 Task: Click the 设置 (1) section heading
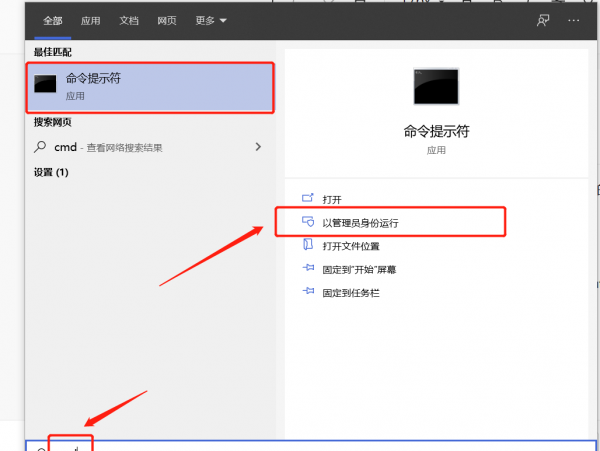click(51, 172)
